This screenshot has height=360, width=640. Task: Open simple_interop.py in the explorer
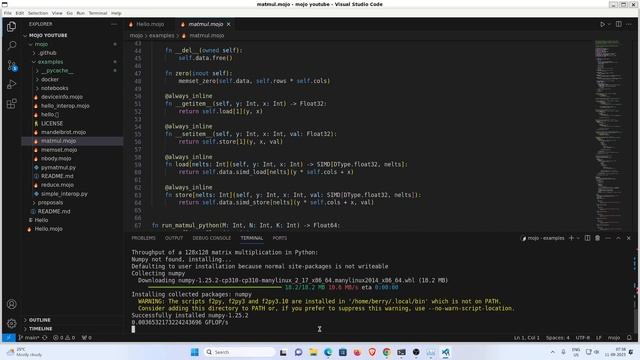tap(64, 194)
